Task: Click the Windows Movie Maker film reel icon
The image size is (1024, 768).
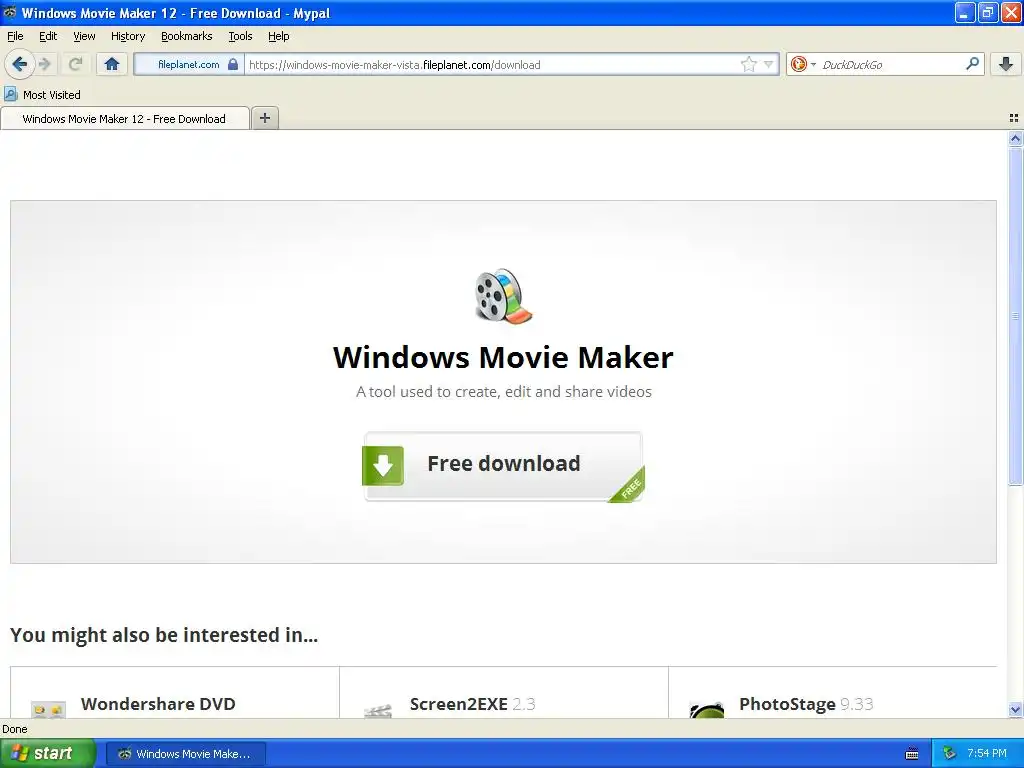Action: [504, 296]
